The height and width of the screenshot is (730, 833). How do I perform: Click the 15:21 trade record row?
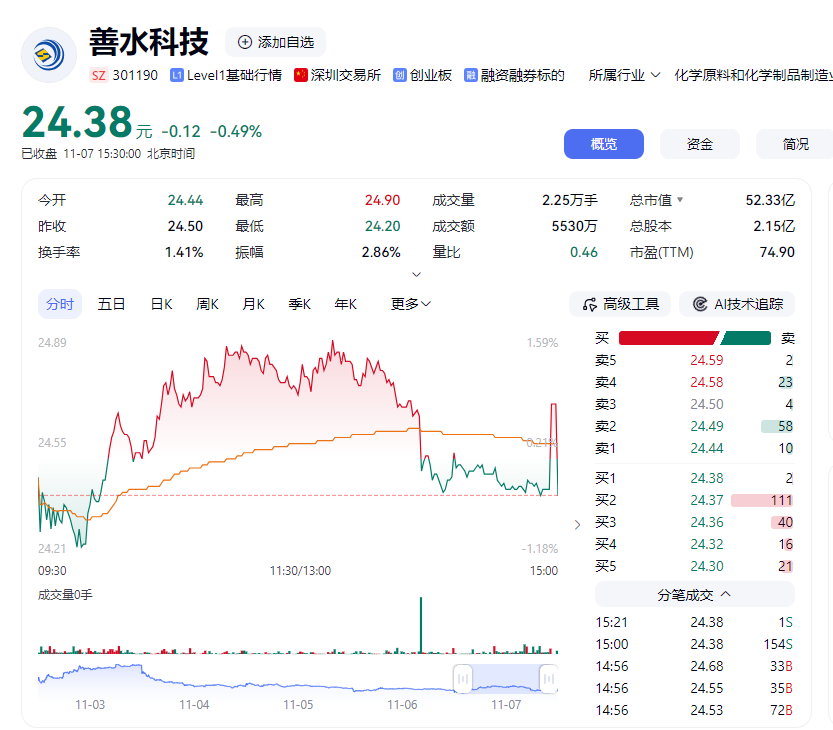[x=694, y=622]
